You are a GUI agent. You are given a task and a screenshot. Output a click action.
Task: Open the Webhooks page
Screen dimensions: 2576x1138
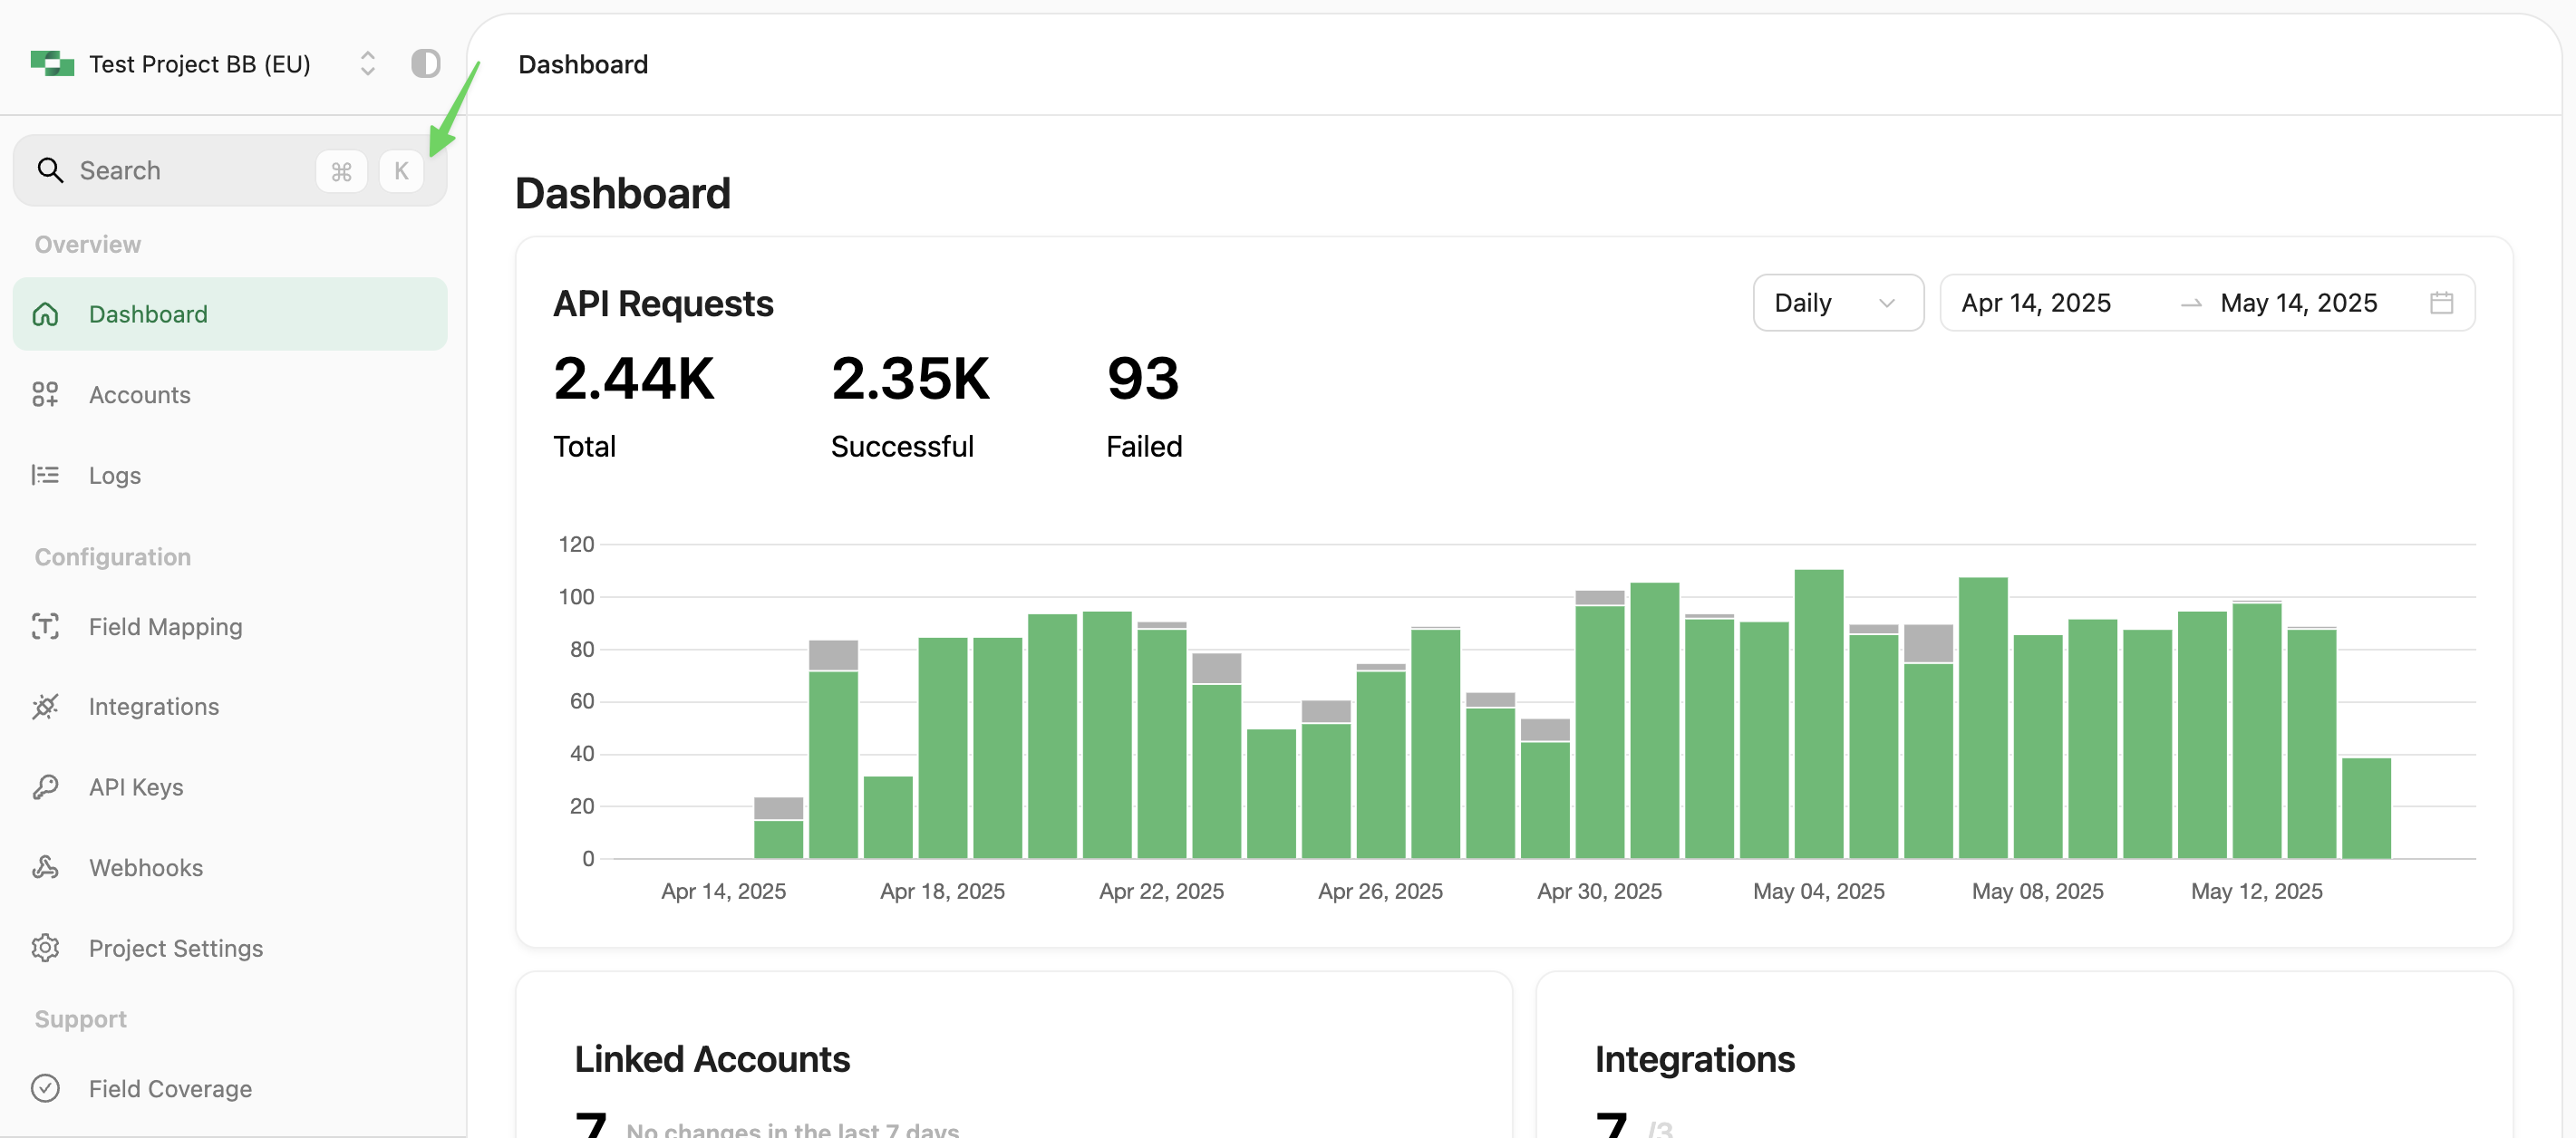pos(230,868)
